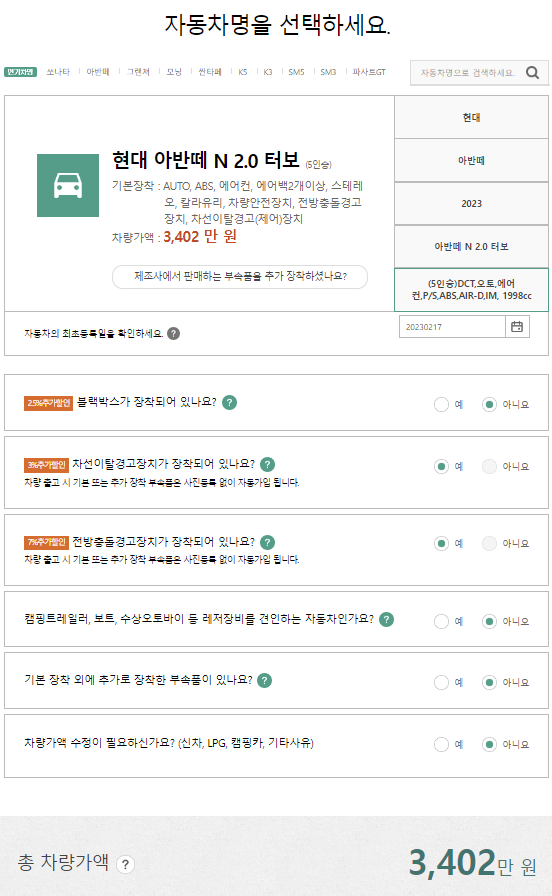The height and width of the screenshot is (896, 552).
Task: Click 제조사 부속품 추가 장착 button
Action: [x=240, y=277]
